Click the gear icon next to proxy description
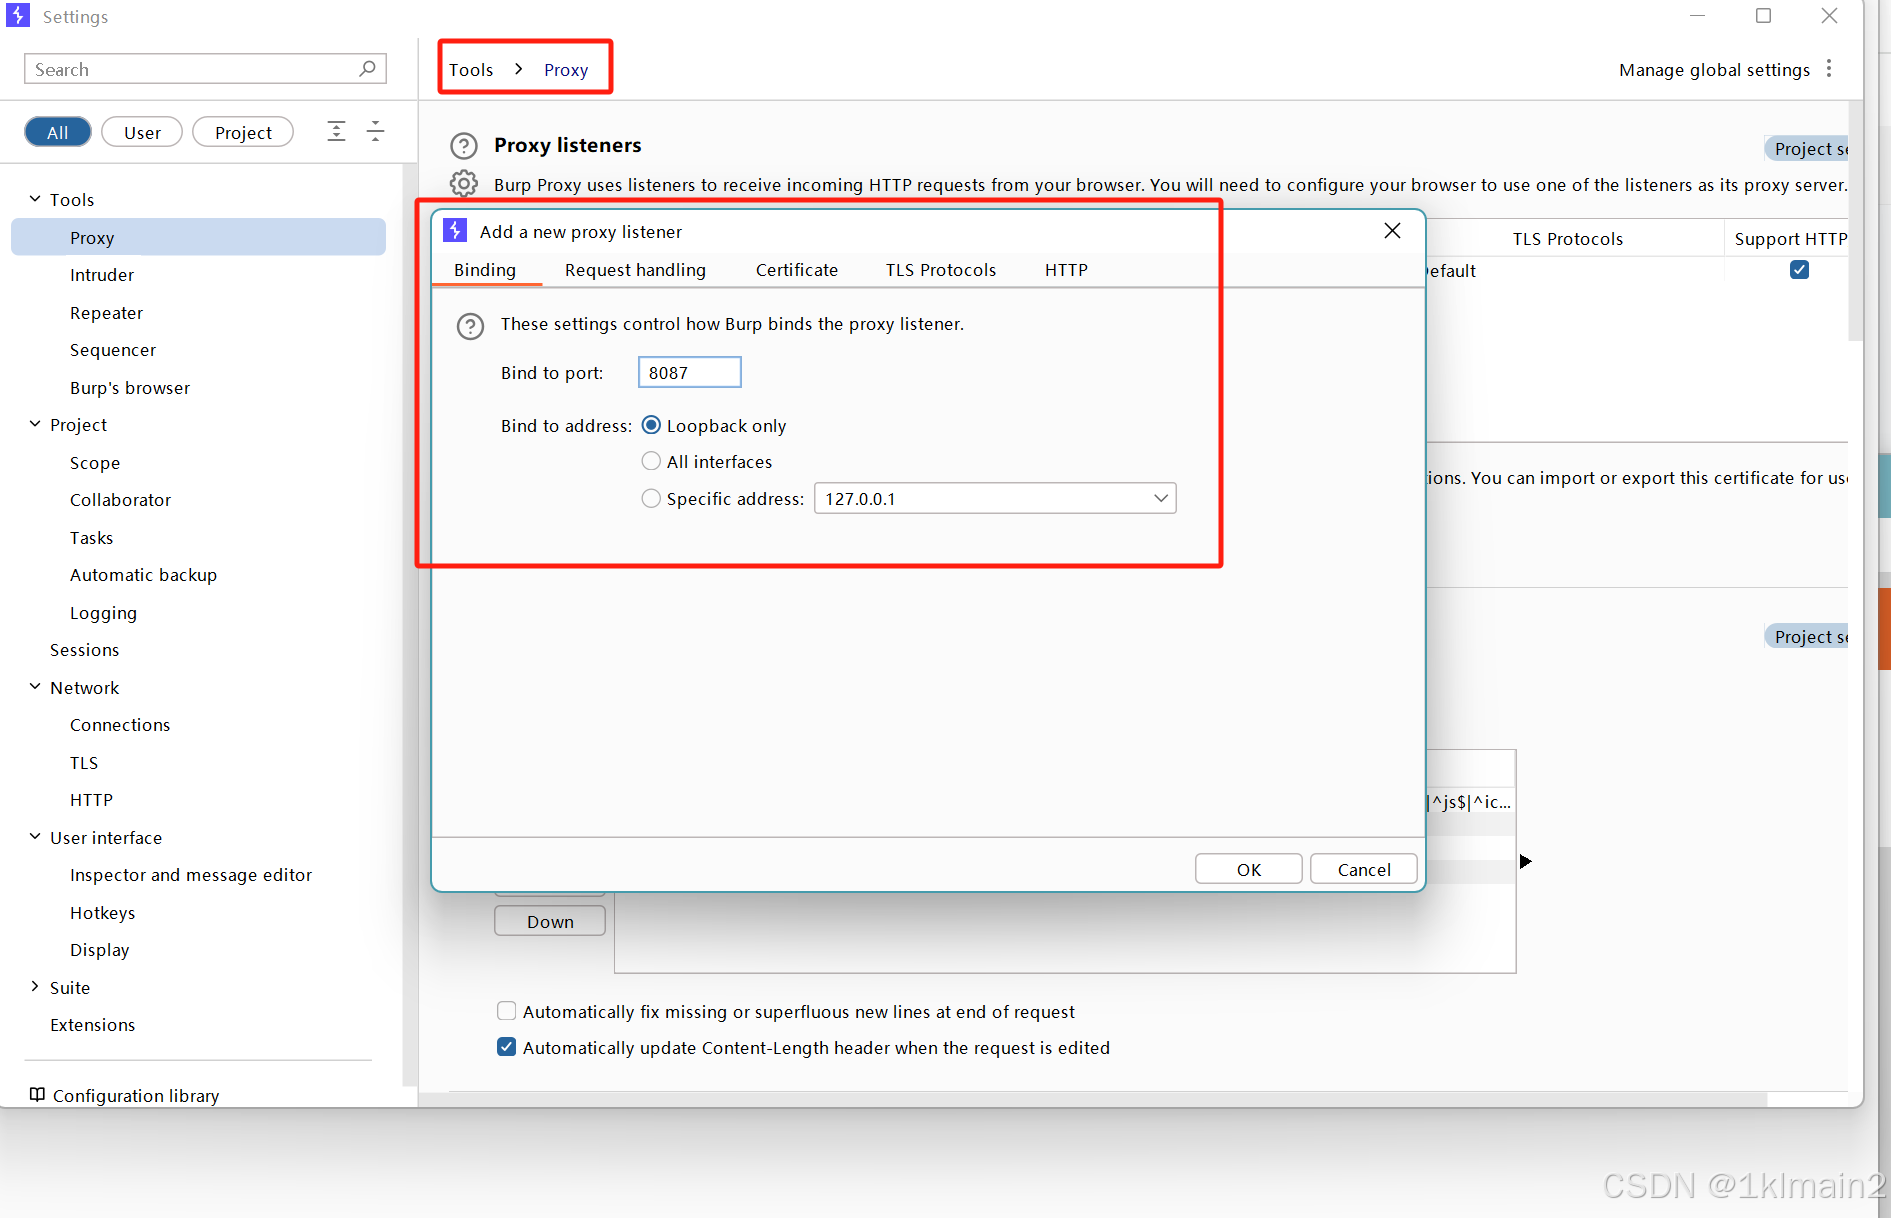 [464, 184]
